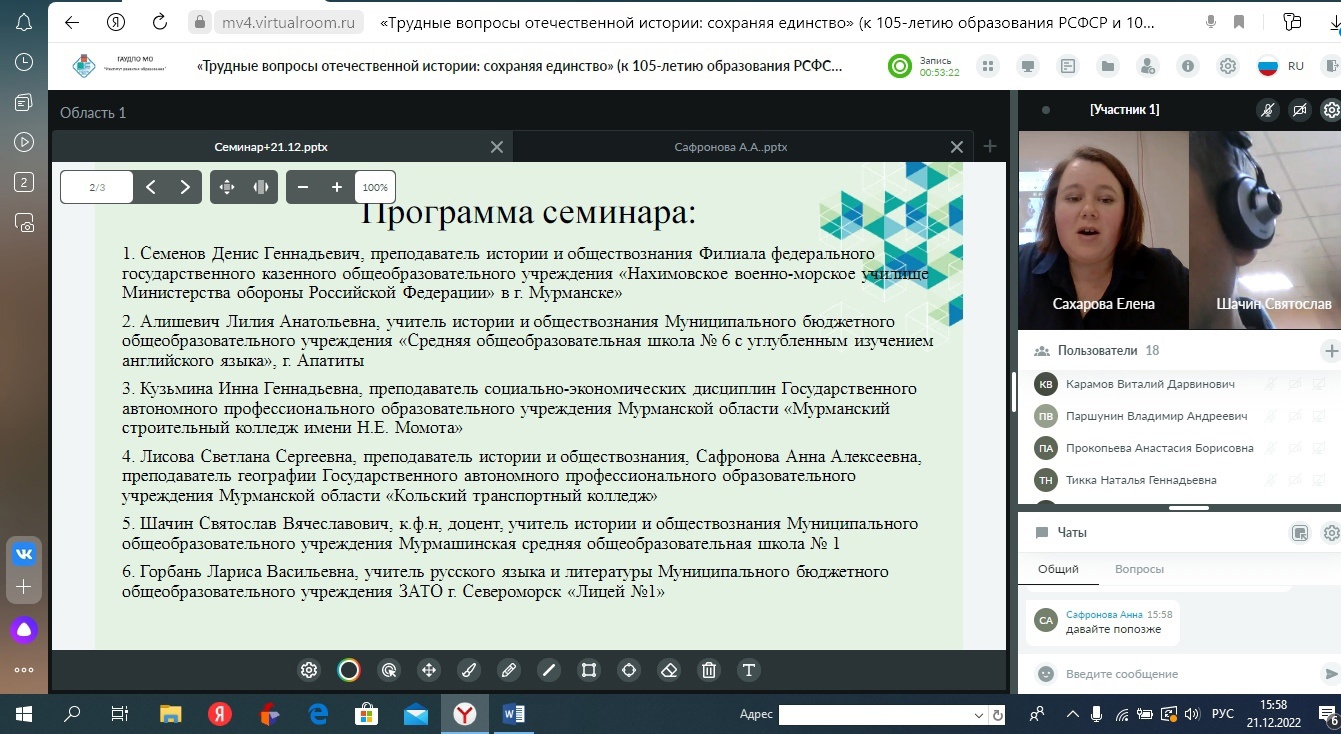Toggle the recording indicator
This screenshot has width=1341, height=734.
click(x=900, y=66)
